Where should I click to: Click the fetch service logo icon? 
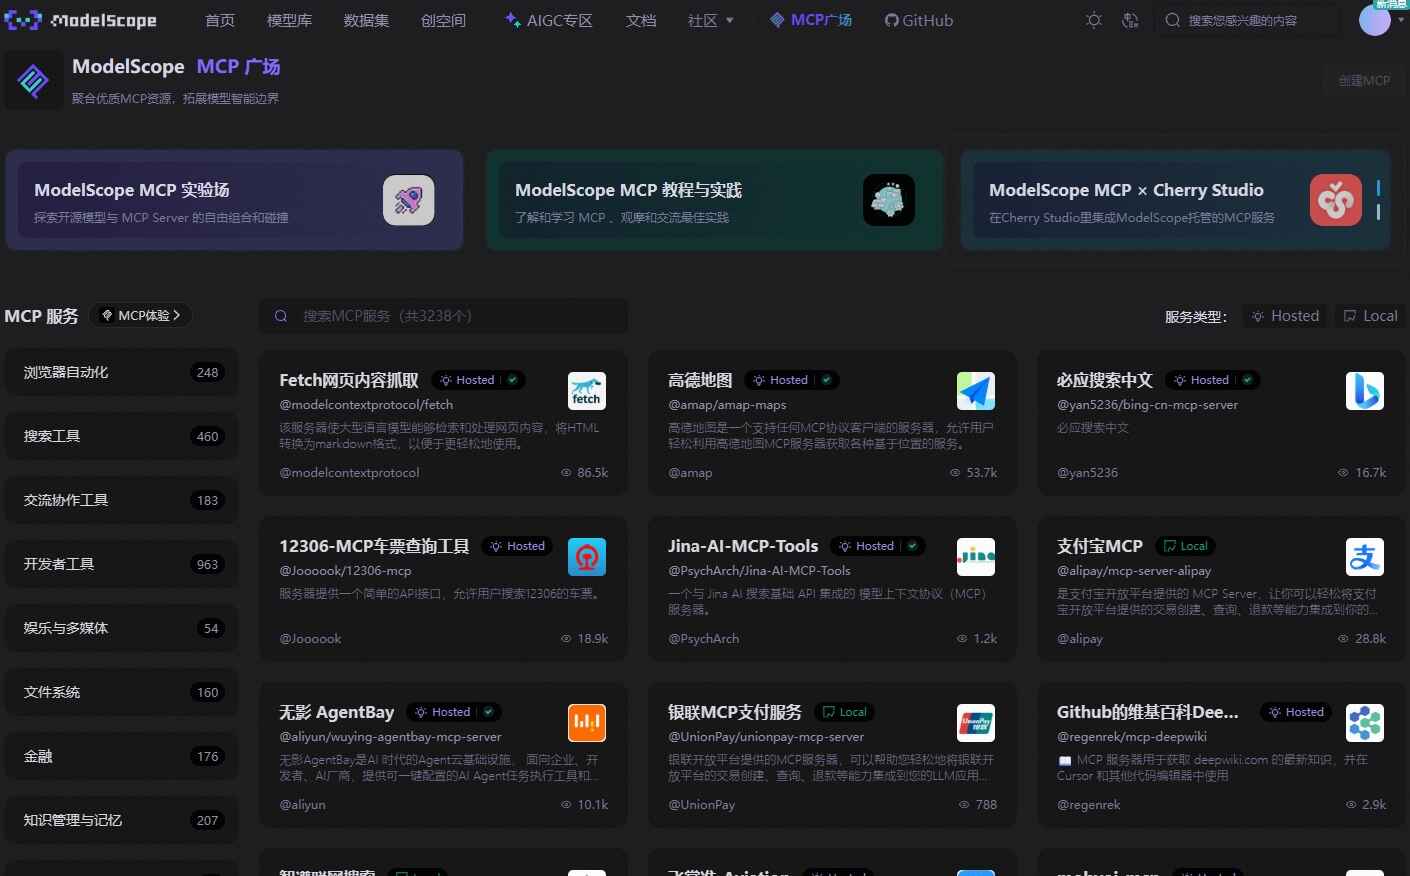(x=586, y=391)
